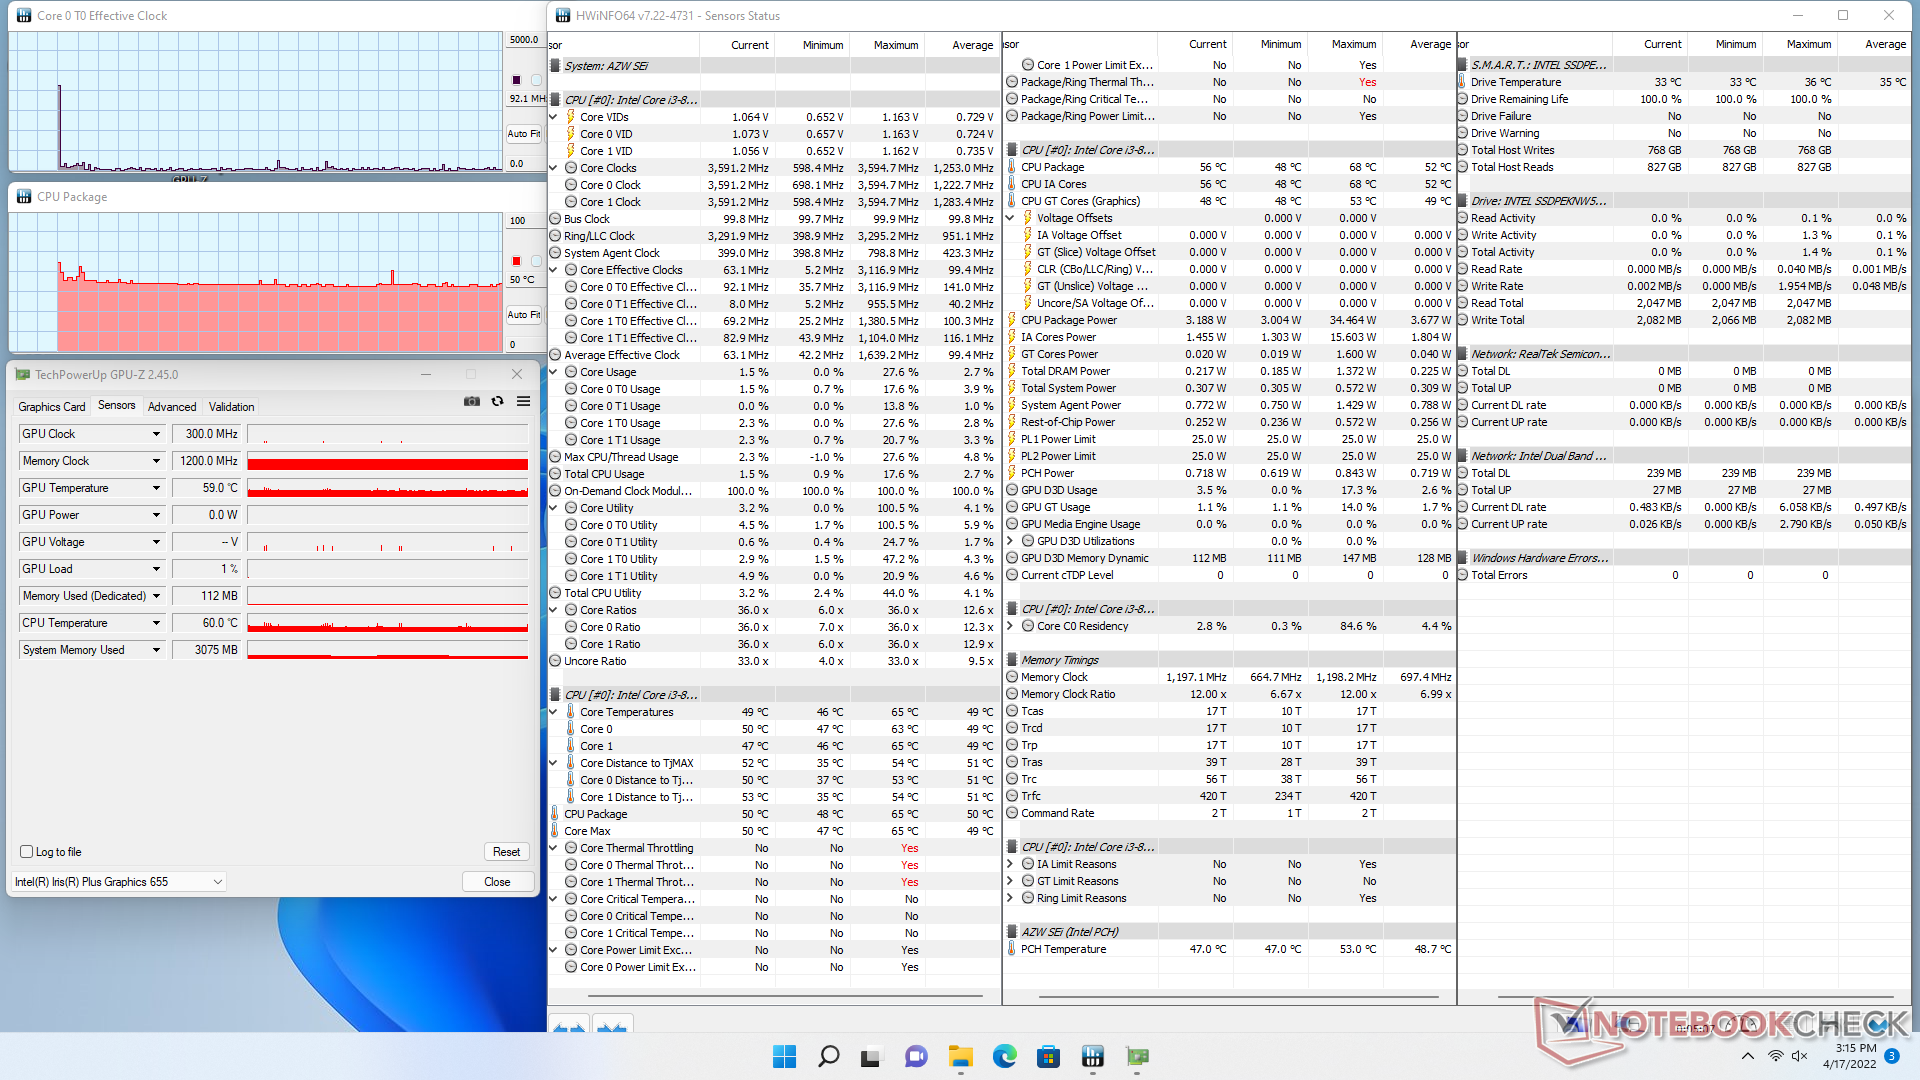Open the Advanced tab in GPU-Z
This screenshot has width=1920, height=1080.
(172, 407)
